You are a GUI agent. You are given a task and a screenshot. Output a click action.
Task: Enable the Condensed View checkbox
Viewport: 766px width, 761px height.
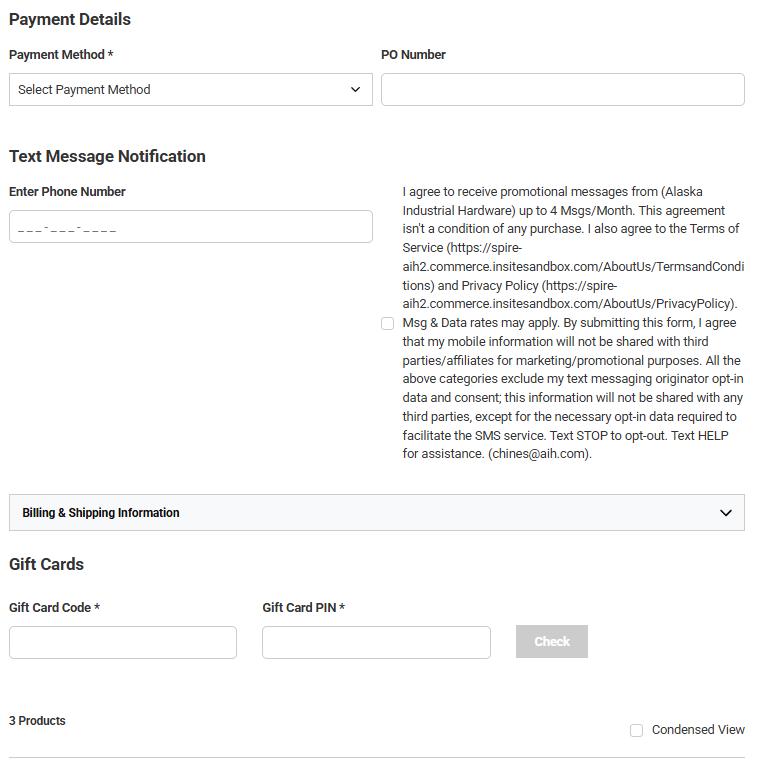636,730
